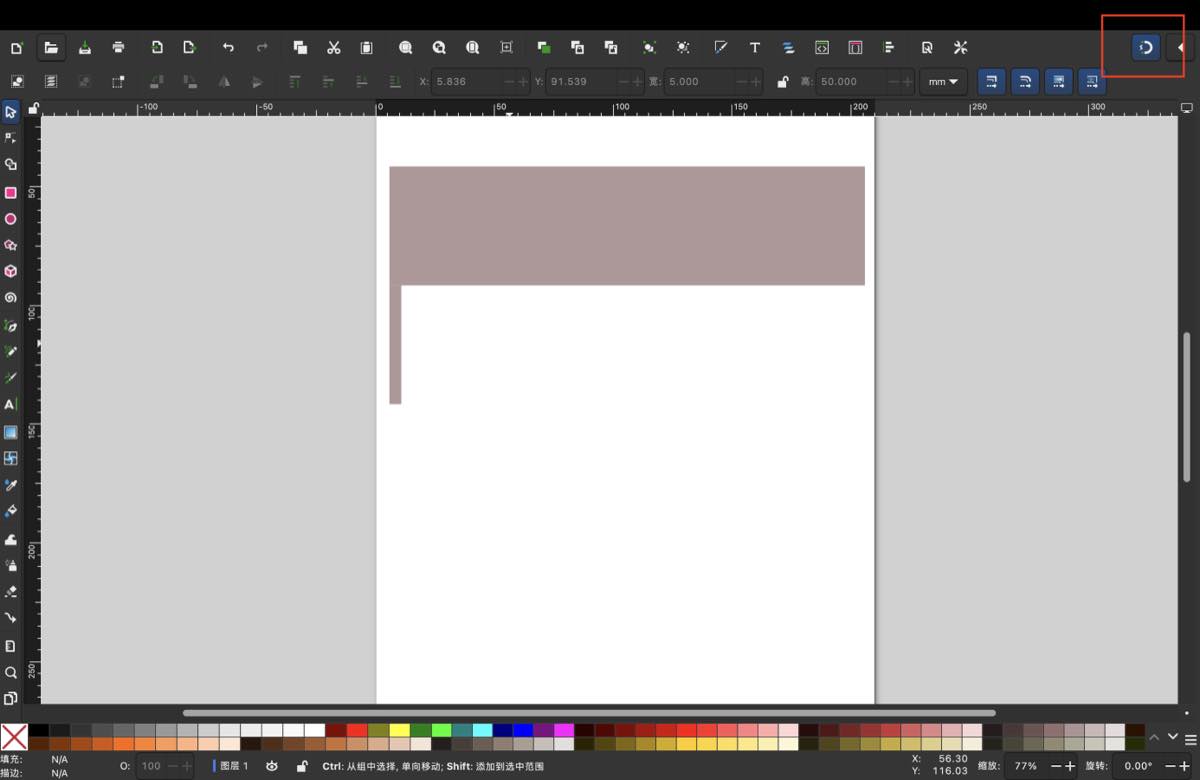Open the Document Properties icon
Screen dimensions: 1200x780
pos(927,47)
